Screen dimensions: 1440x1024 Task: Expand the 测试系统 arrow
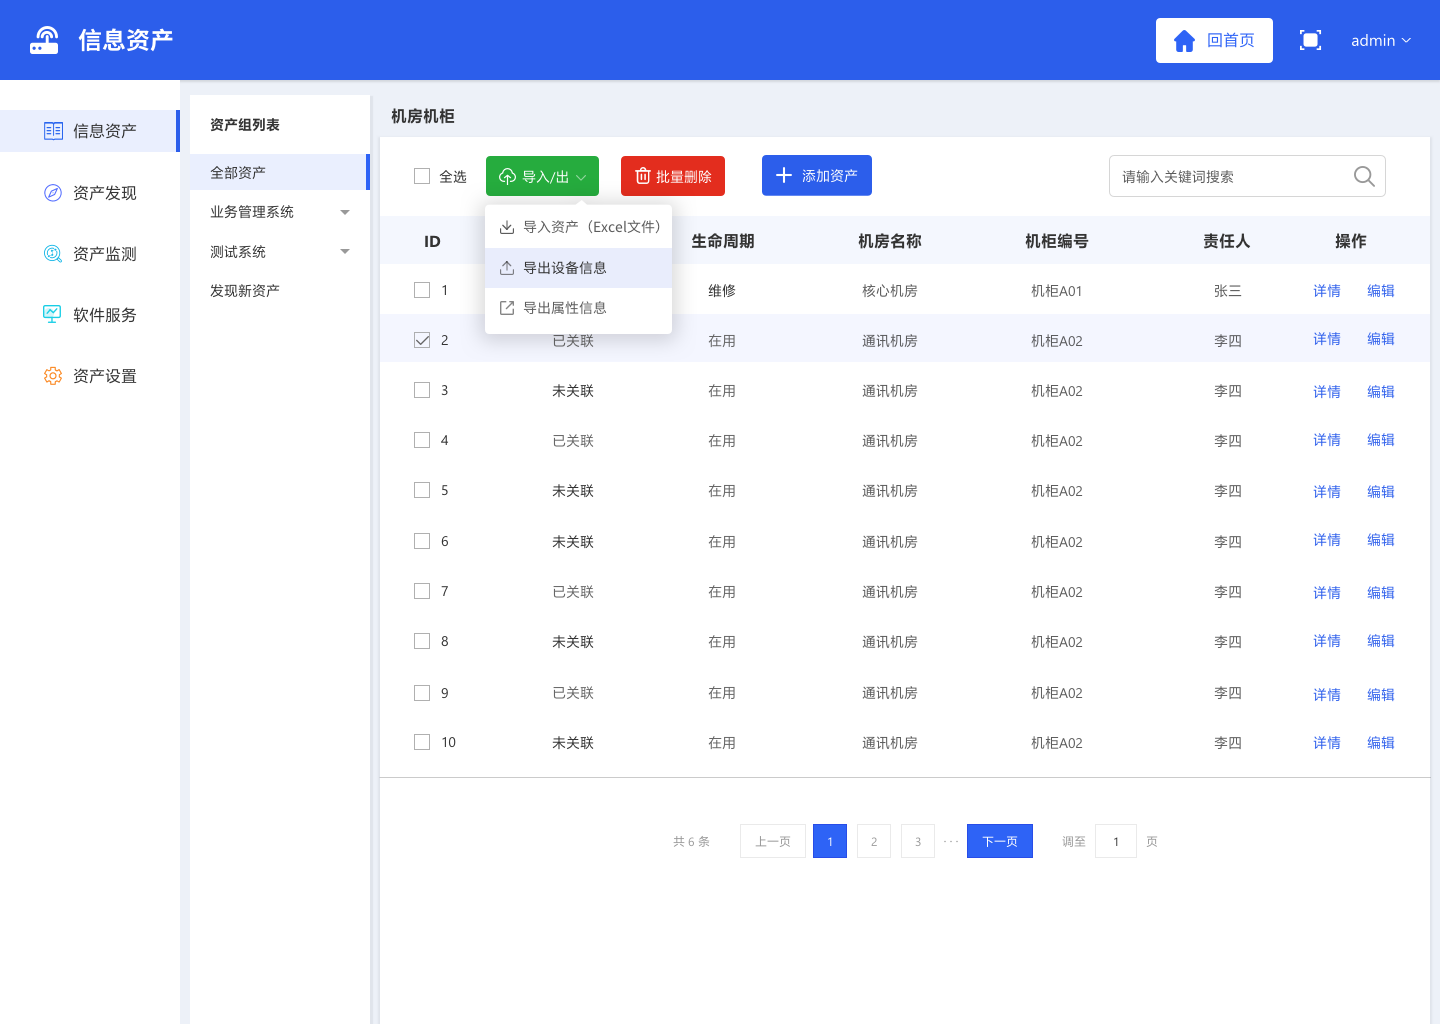pyautogui.click(x=345, y=251)
